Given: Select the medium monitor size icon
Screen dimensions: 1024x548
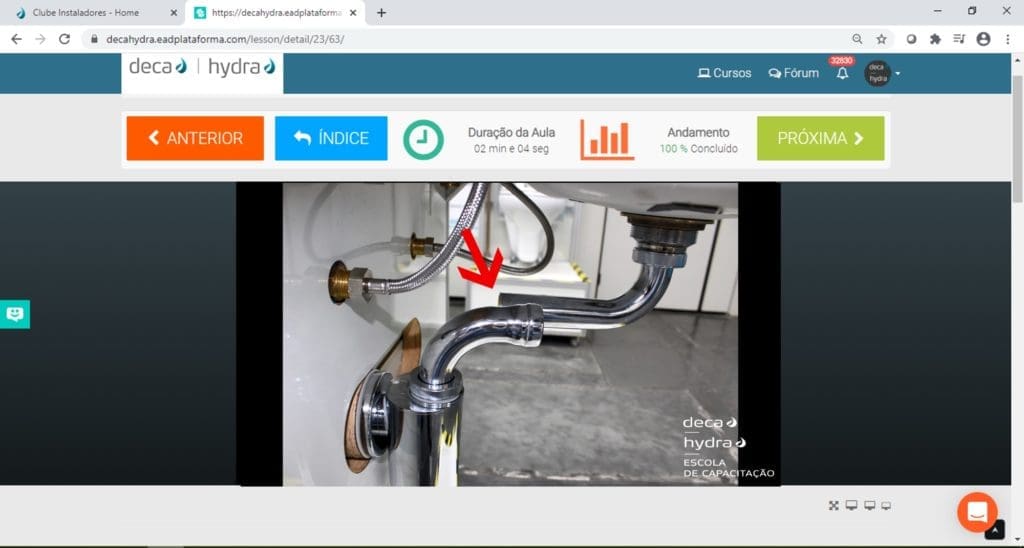Looking at the screenshot, I should (869, 506).
